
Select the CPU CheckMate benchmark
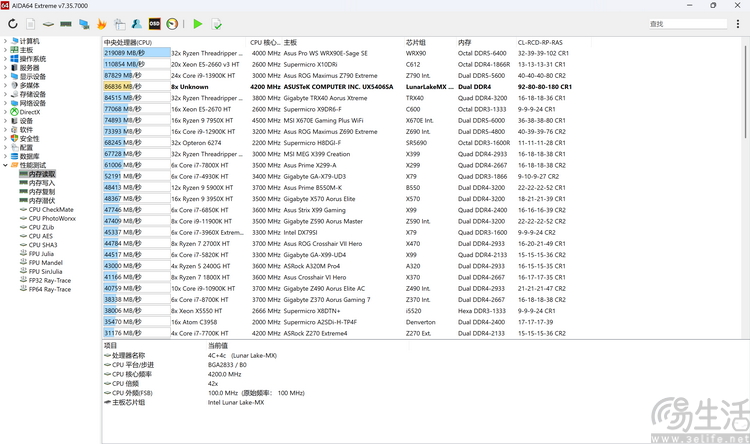[x=51, y=210]
